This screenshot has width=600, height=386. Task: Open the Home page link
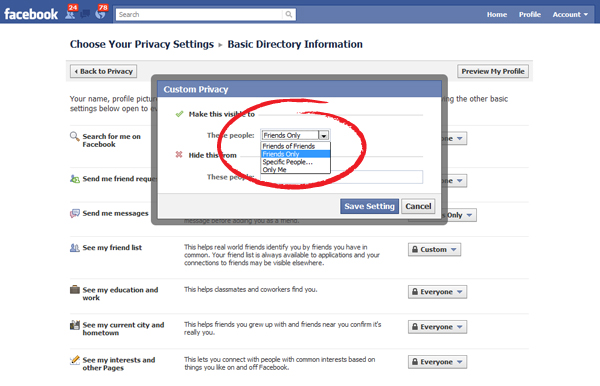coord(497,15)
